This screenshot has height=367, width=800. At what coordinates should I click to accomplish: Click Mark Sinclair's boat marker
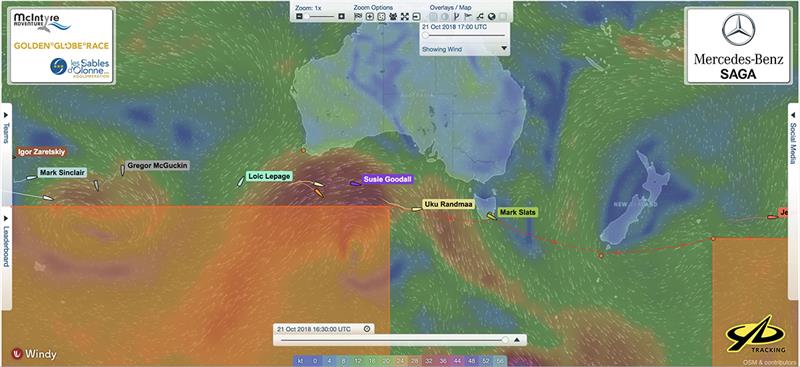tap(32, 178)
